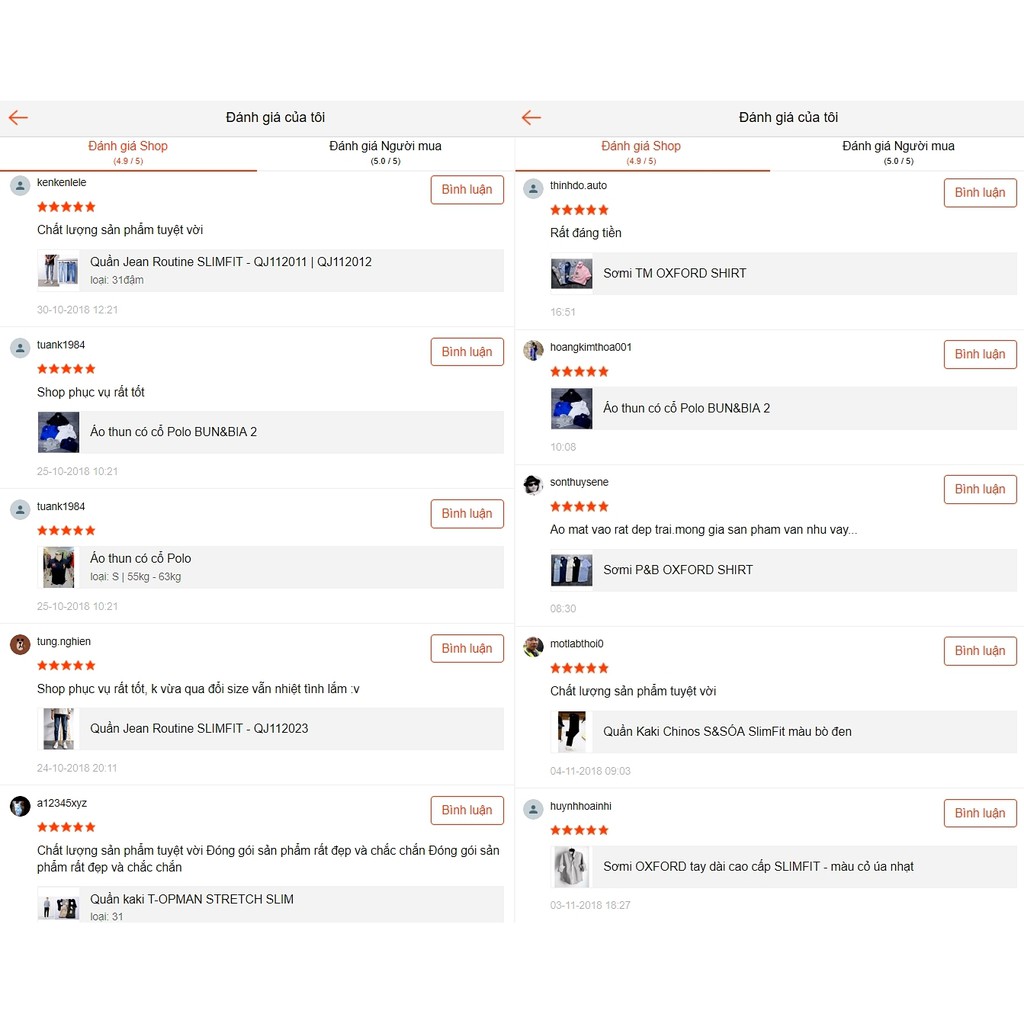Click motlabthoi0's avatar picture
1024x1024 pixels.
tap(533, 647)
